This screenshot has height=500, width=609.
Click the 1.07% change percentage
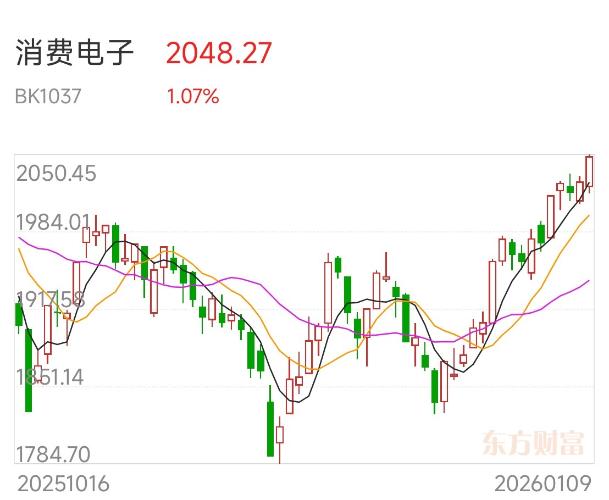[x=192, y=97]
